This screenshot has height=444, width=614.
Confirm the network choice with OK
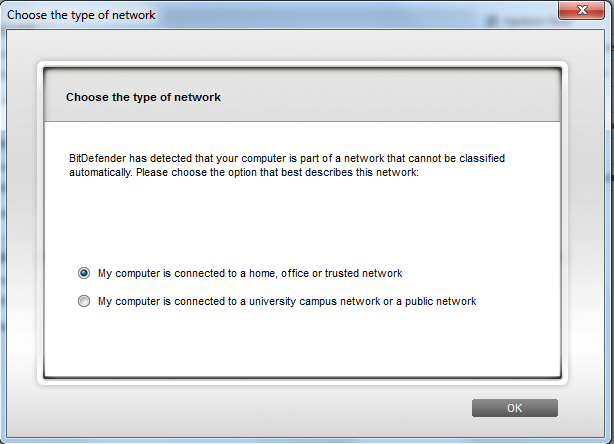click(514, 408)
